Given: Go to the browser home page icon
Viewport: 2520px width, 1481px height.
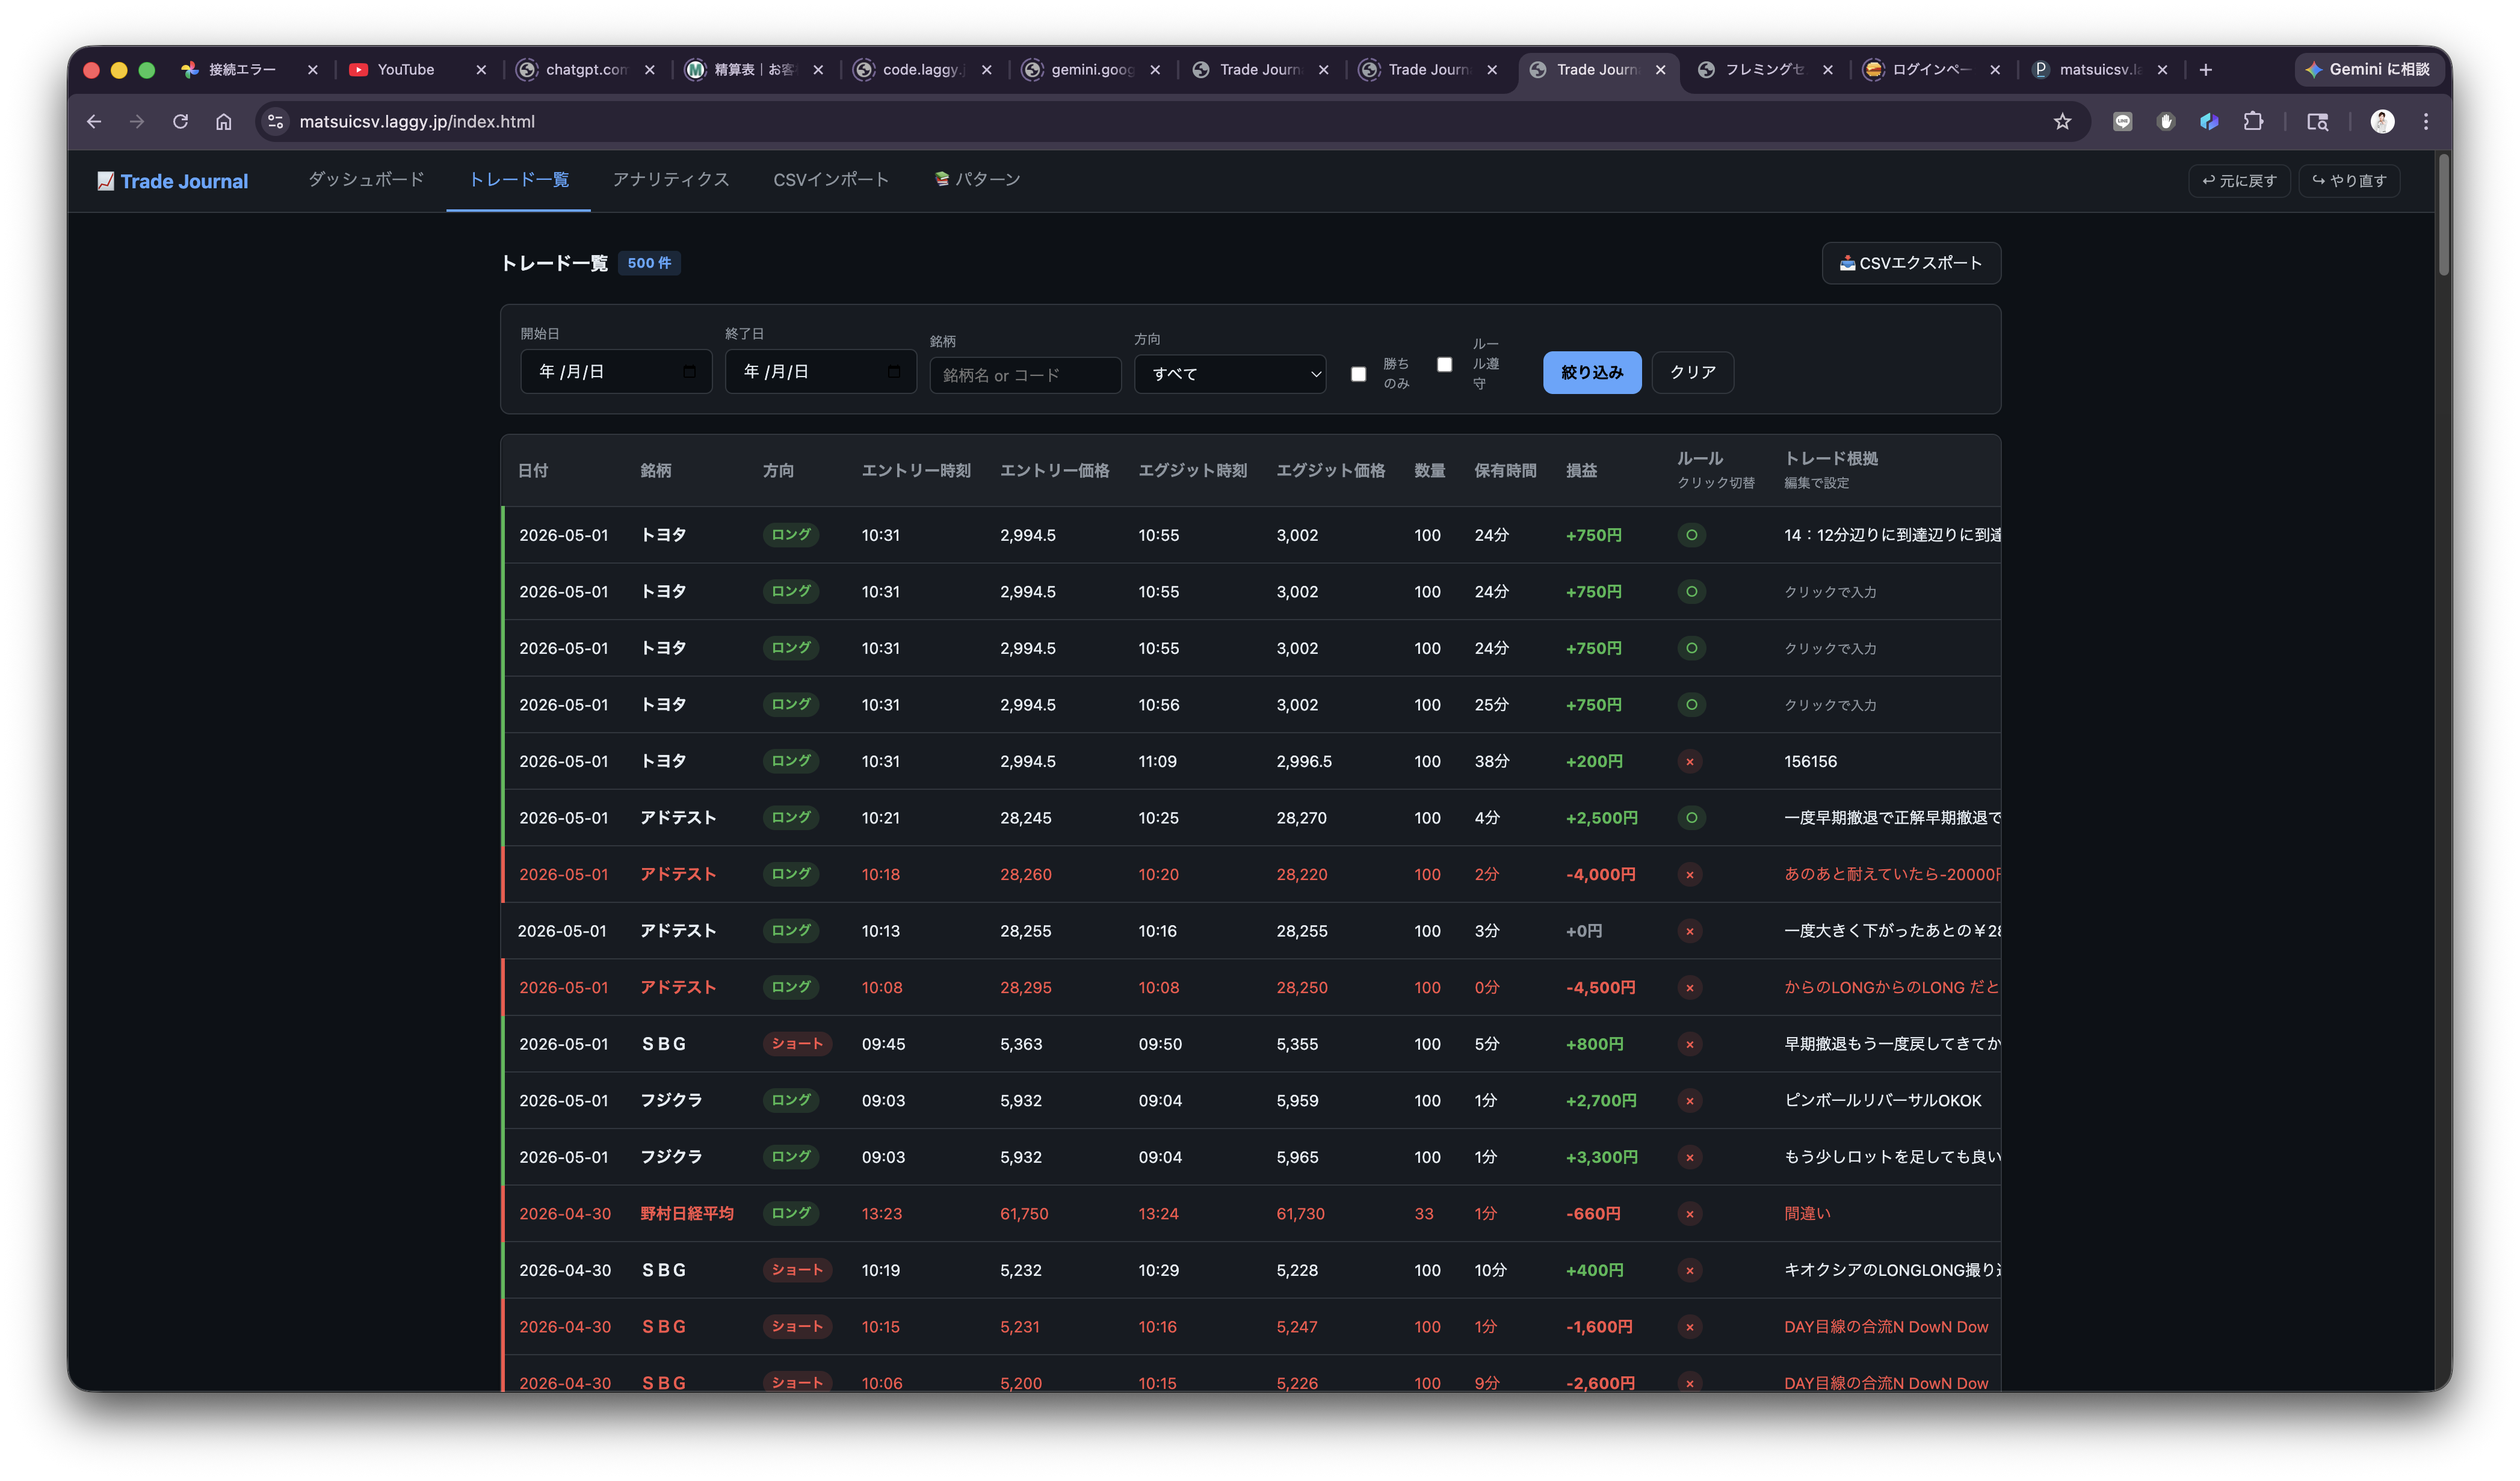Looking at the screenshot, I should click(223, 121).
